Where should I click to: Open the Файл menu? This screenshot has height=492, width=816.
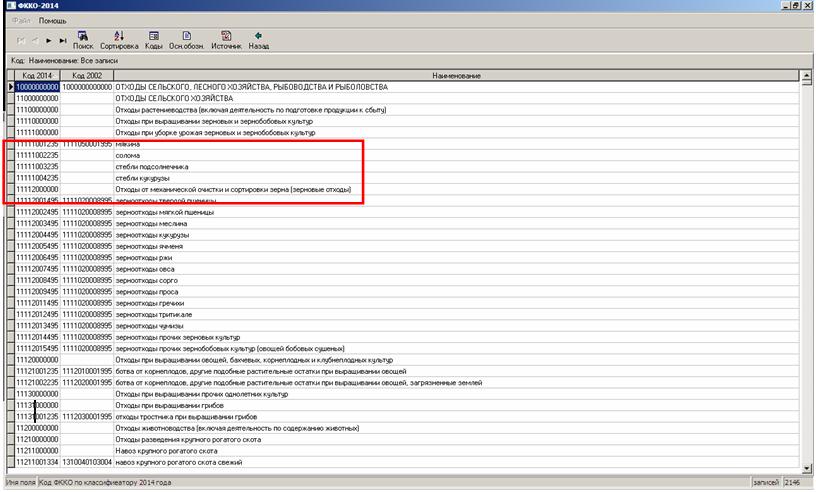(21, 20)
